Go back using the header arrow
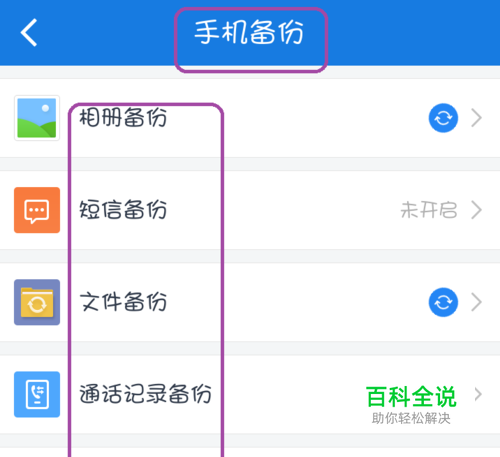This screenshot has height=457, width=500. point(29,32)
